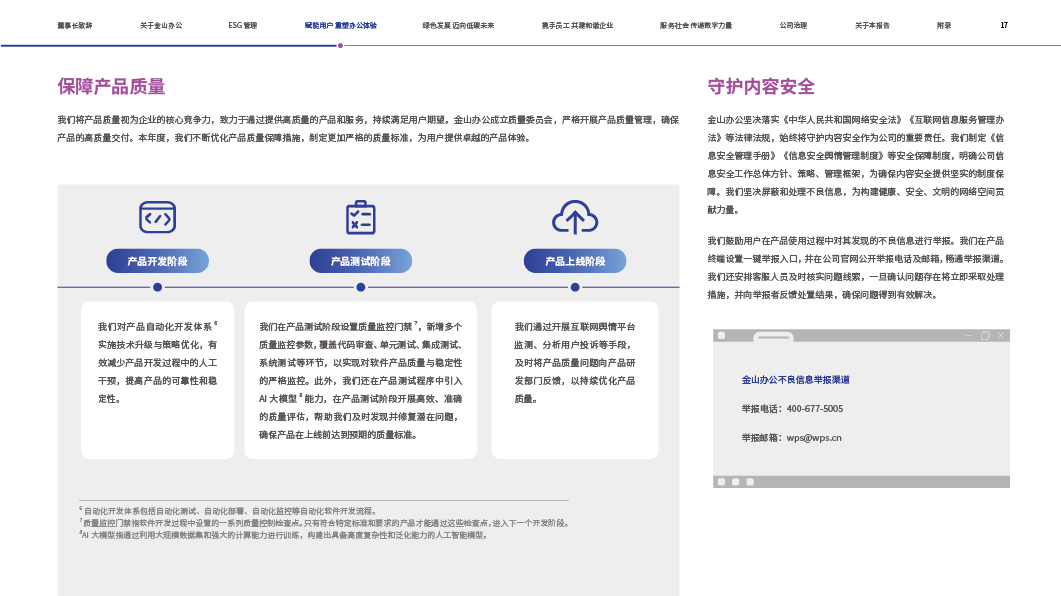
Task: Click the minimize icon in the mock browser window
Action: coord(968,335)
